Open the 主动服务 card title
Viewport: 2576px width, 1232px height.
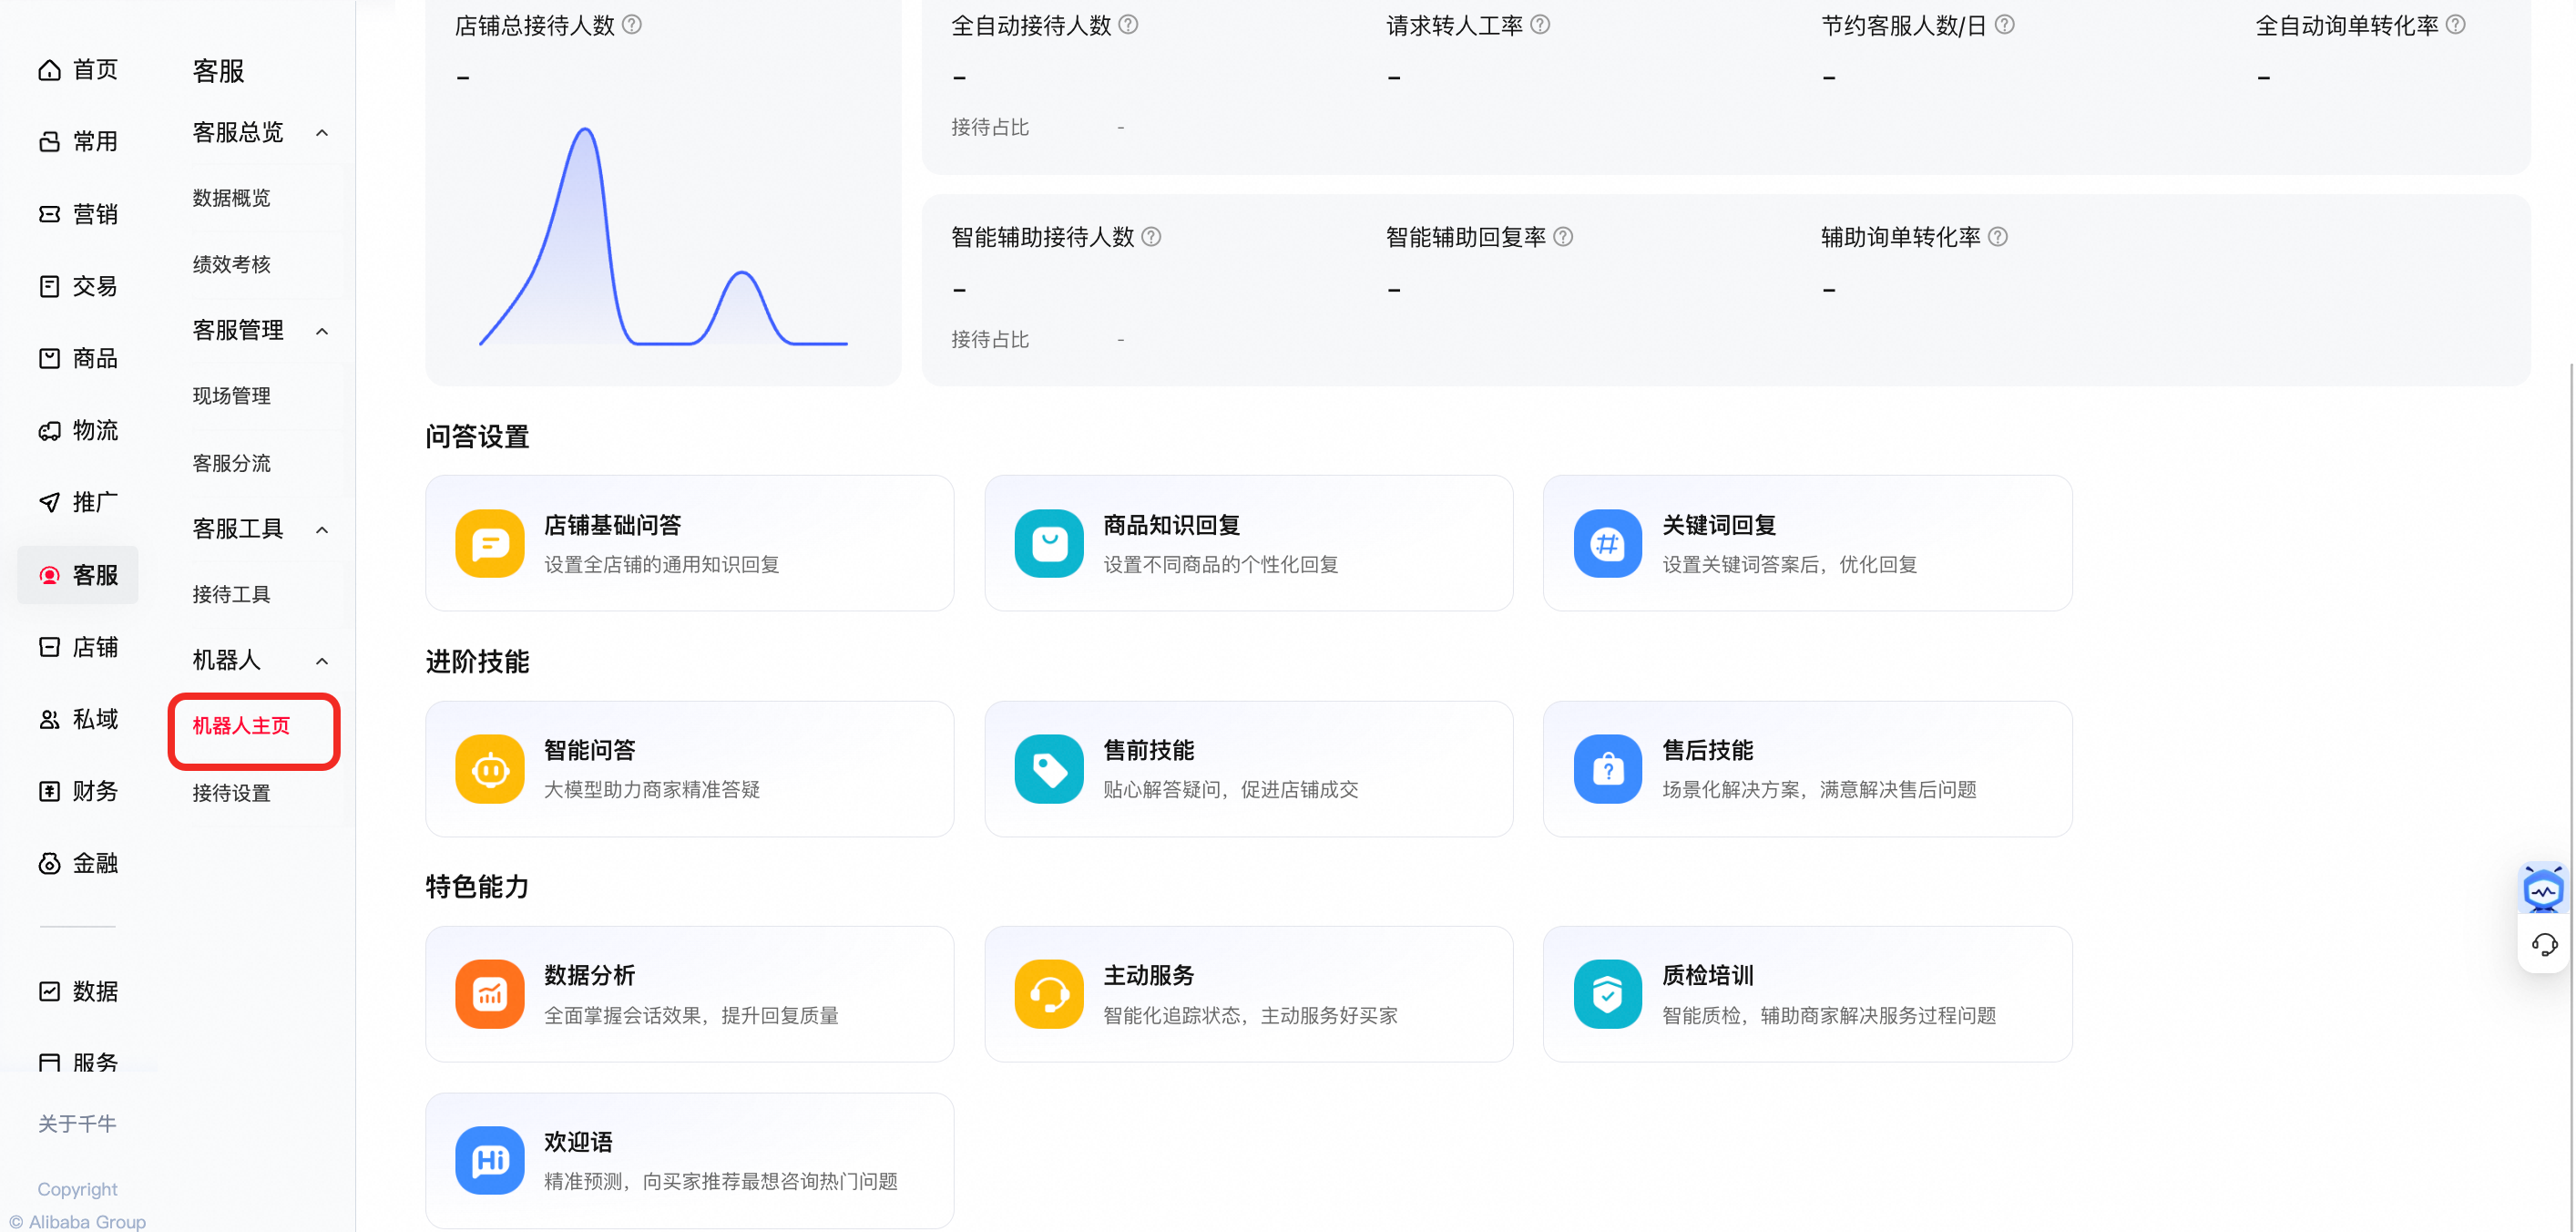1148,975
